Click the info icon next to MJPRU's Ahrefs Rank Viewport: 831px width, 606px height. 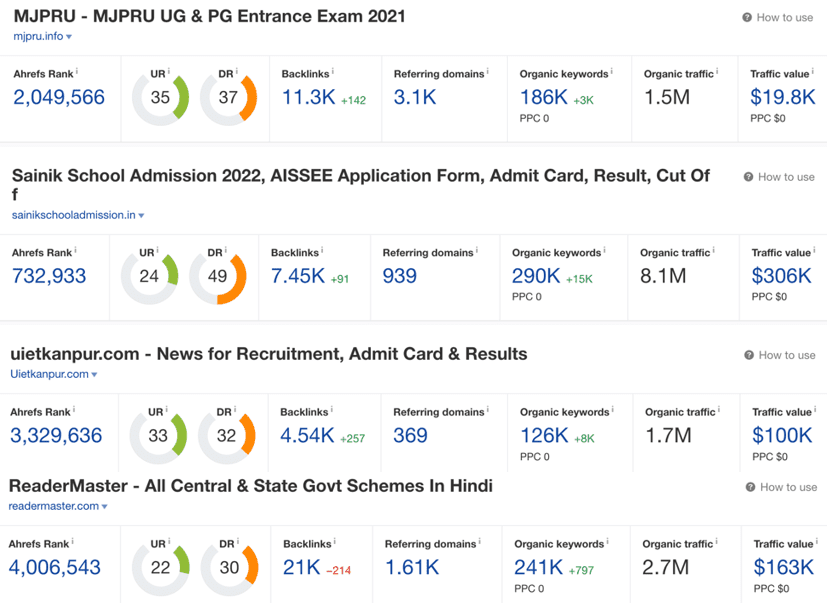pyautogui.click(x=77, y=71)
